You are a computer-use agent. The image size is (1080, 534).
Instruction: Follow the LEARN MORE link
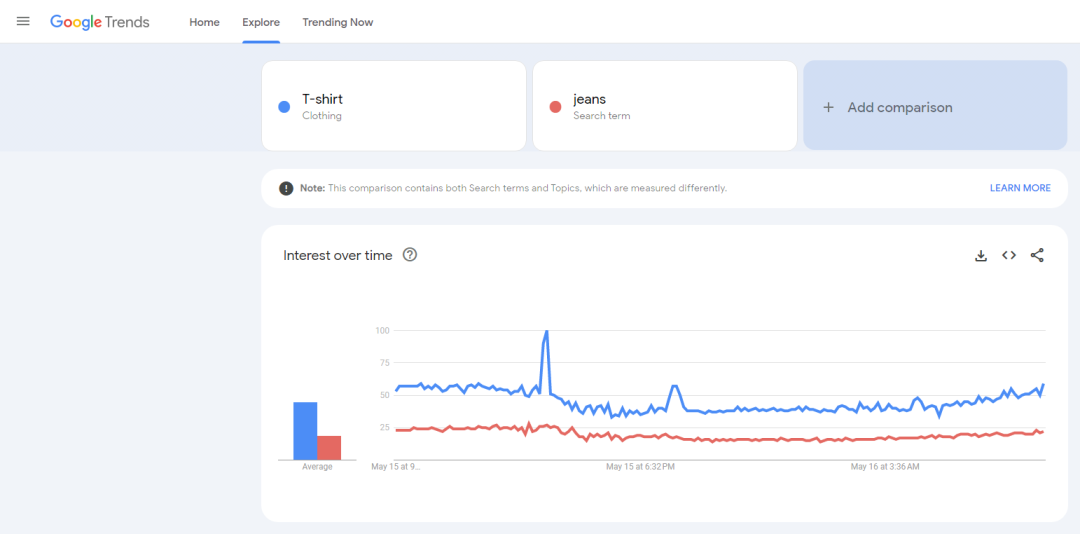(x=1020, y=188)
